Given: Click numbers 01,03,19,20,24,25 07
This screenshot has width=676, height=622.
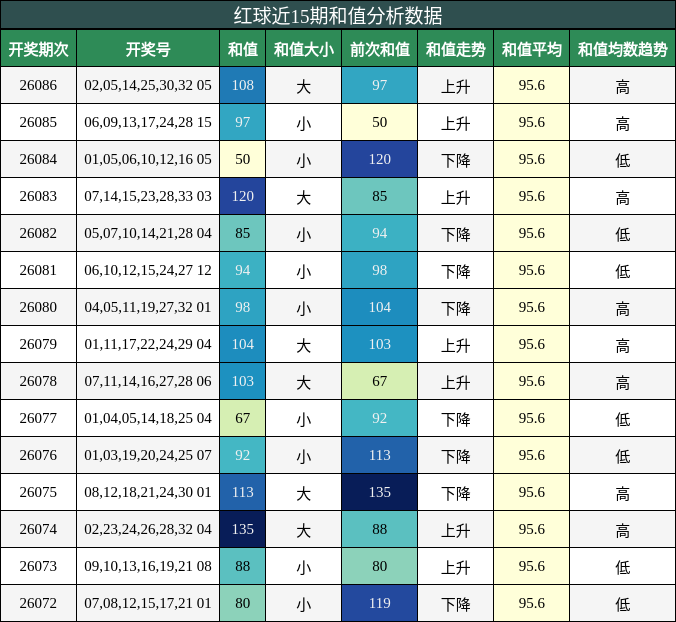Looking at the screenshot, I should pos(148,455).
